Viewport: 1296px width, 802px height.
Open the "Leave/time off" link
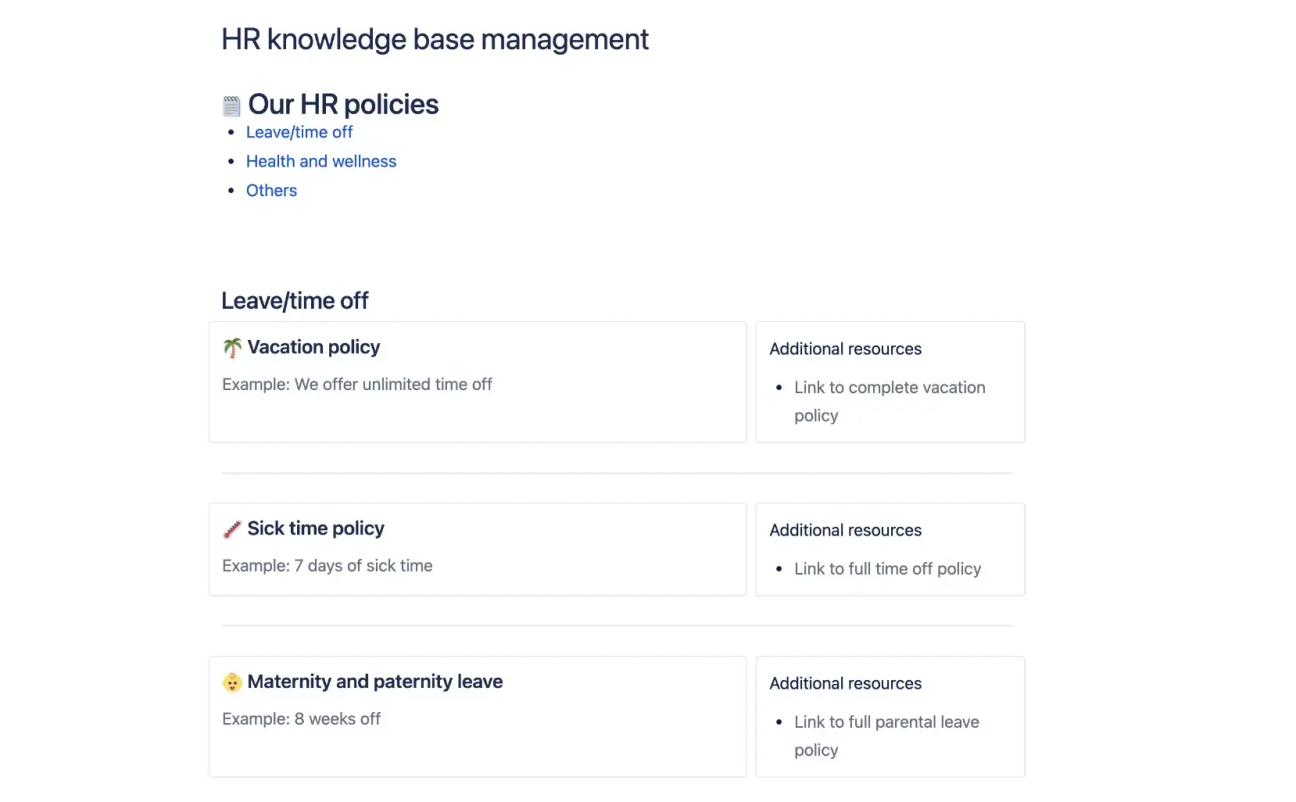click(x=299, y=132)
